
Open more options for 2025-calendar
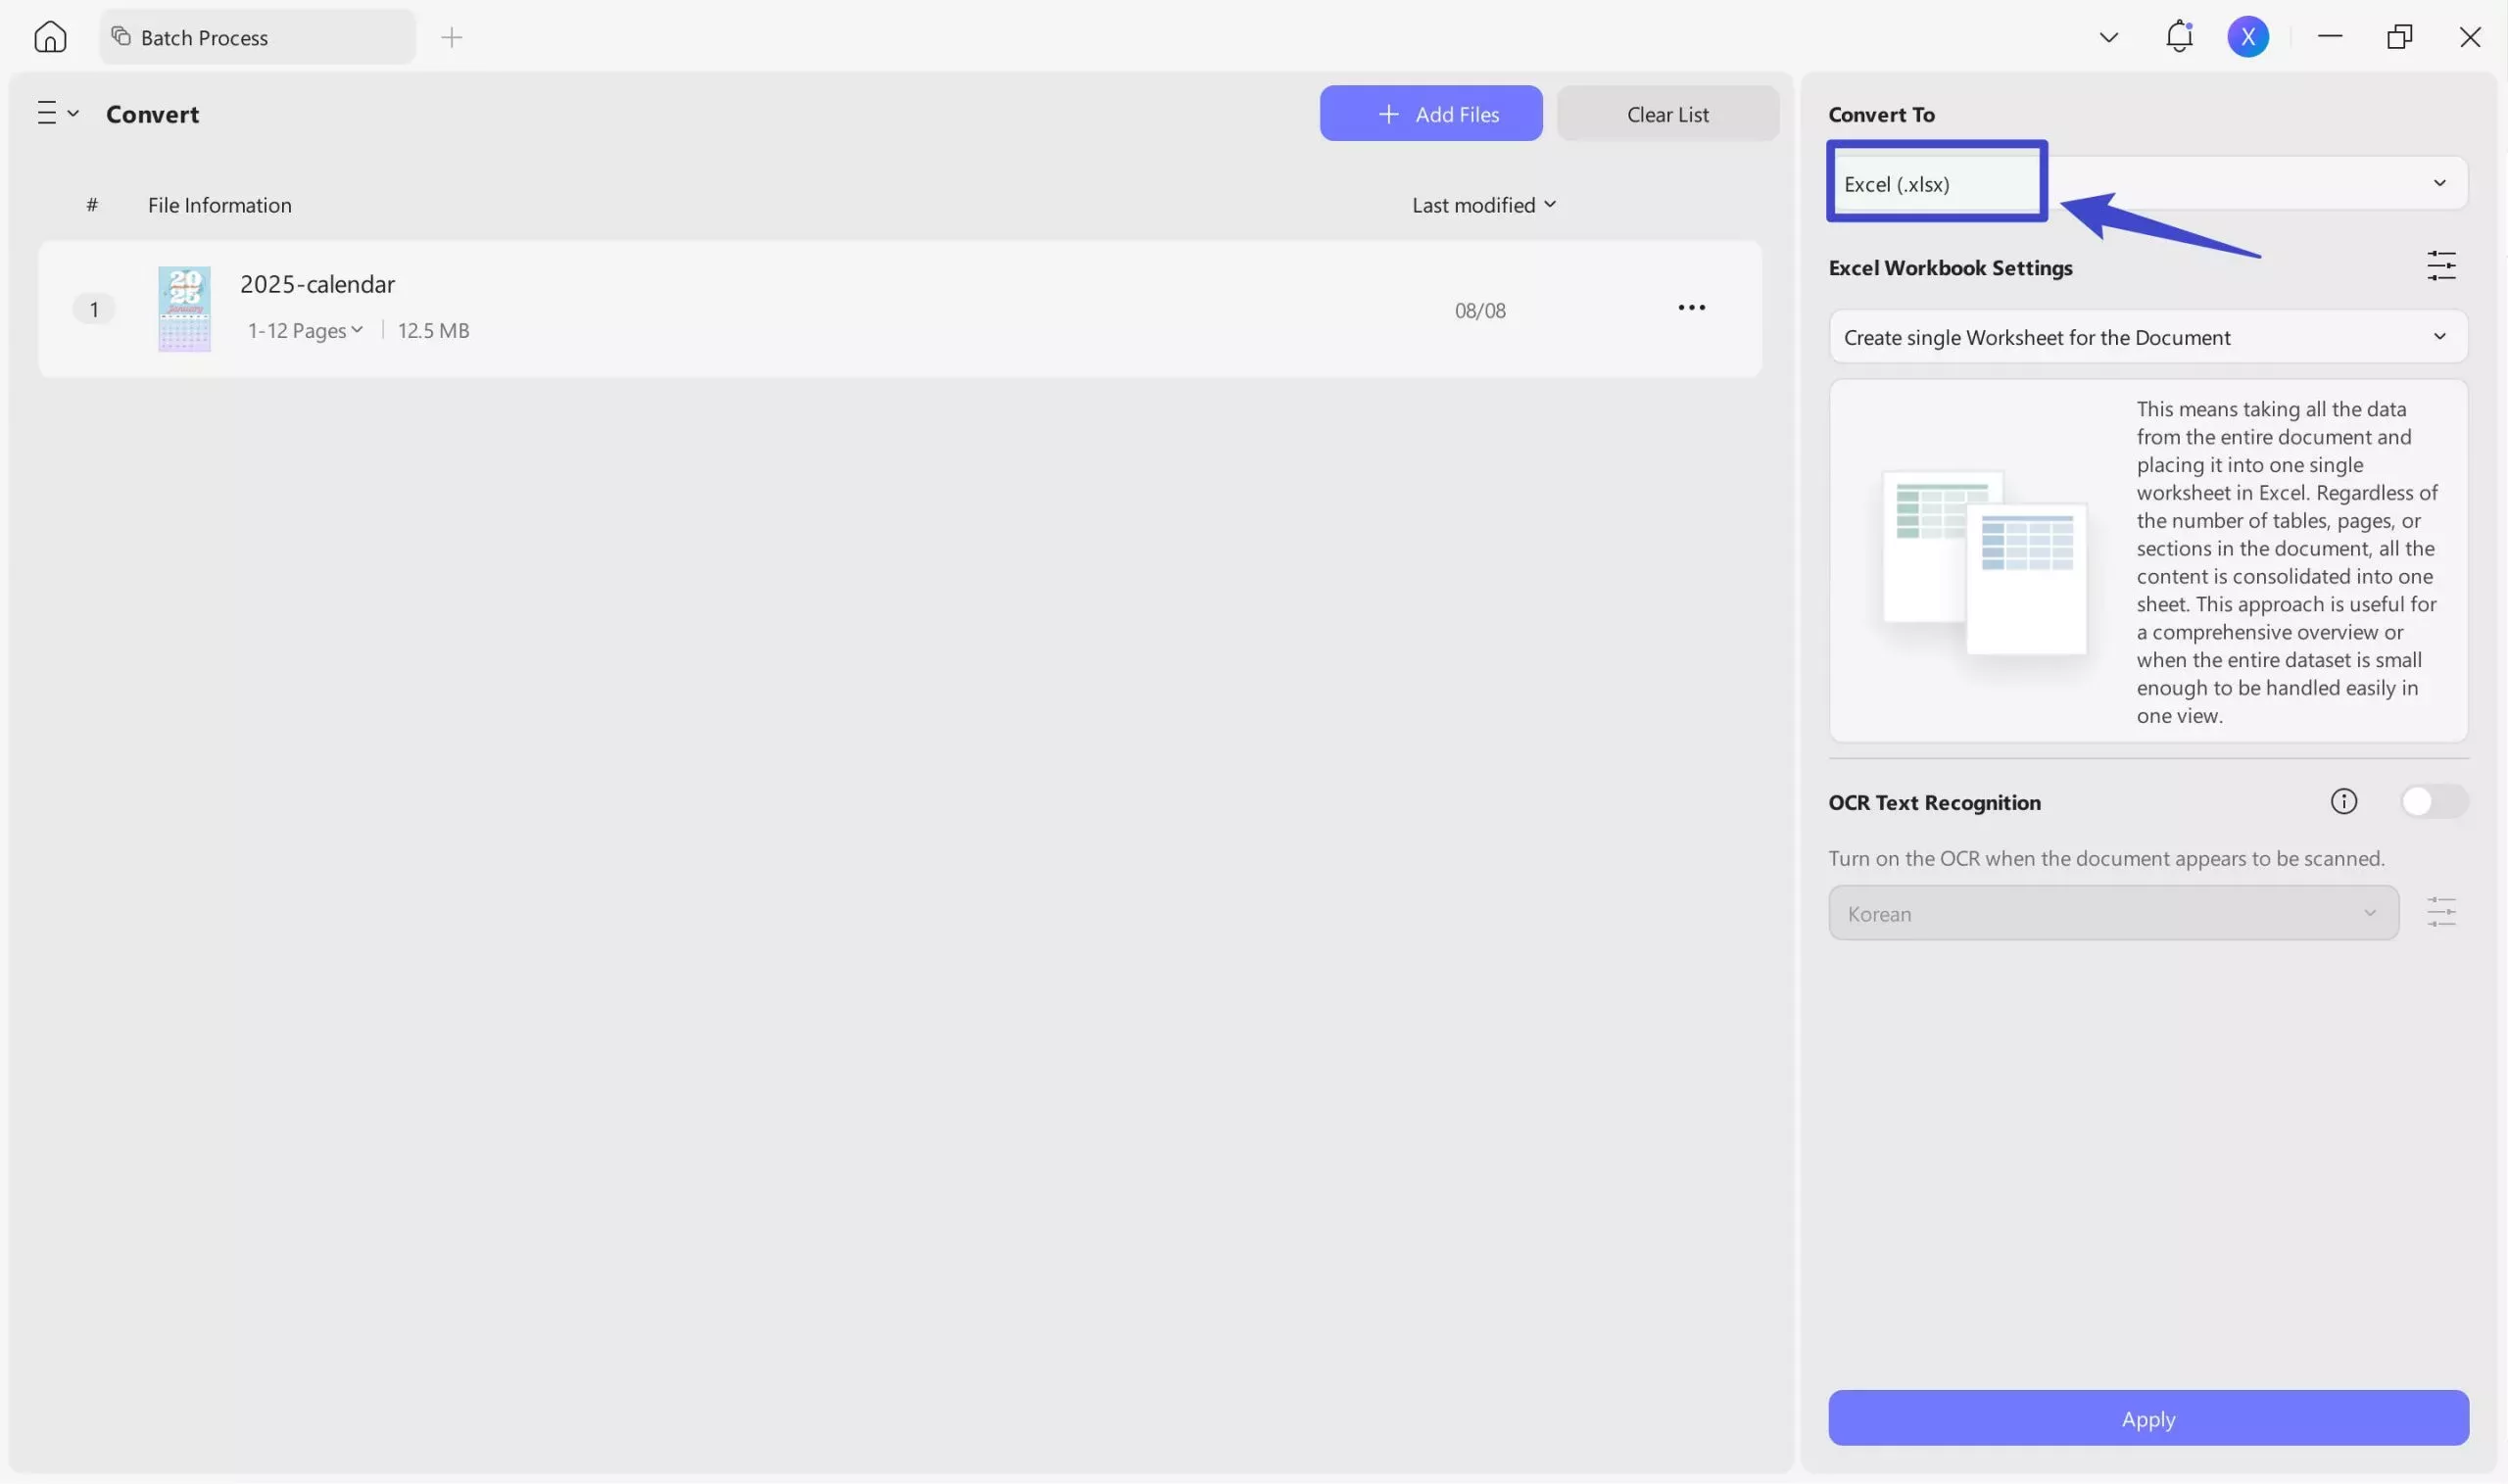pos(1691,308)
